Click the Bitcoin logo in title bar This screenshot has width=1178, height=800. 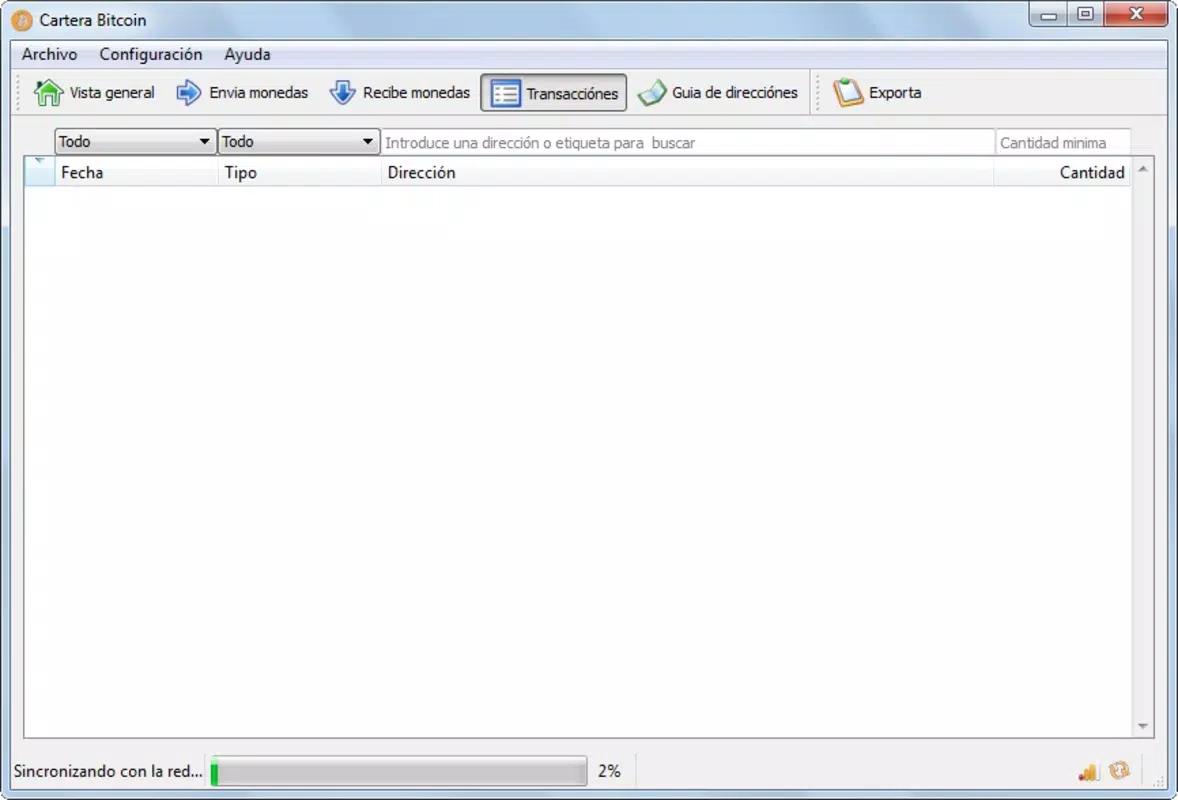click(x=22, y=20)
